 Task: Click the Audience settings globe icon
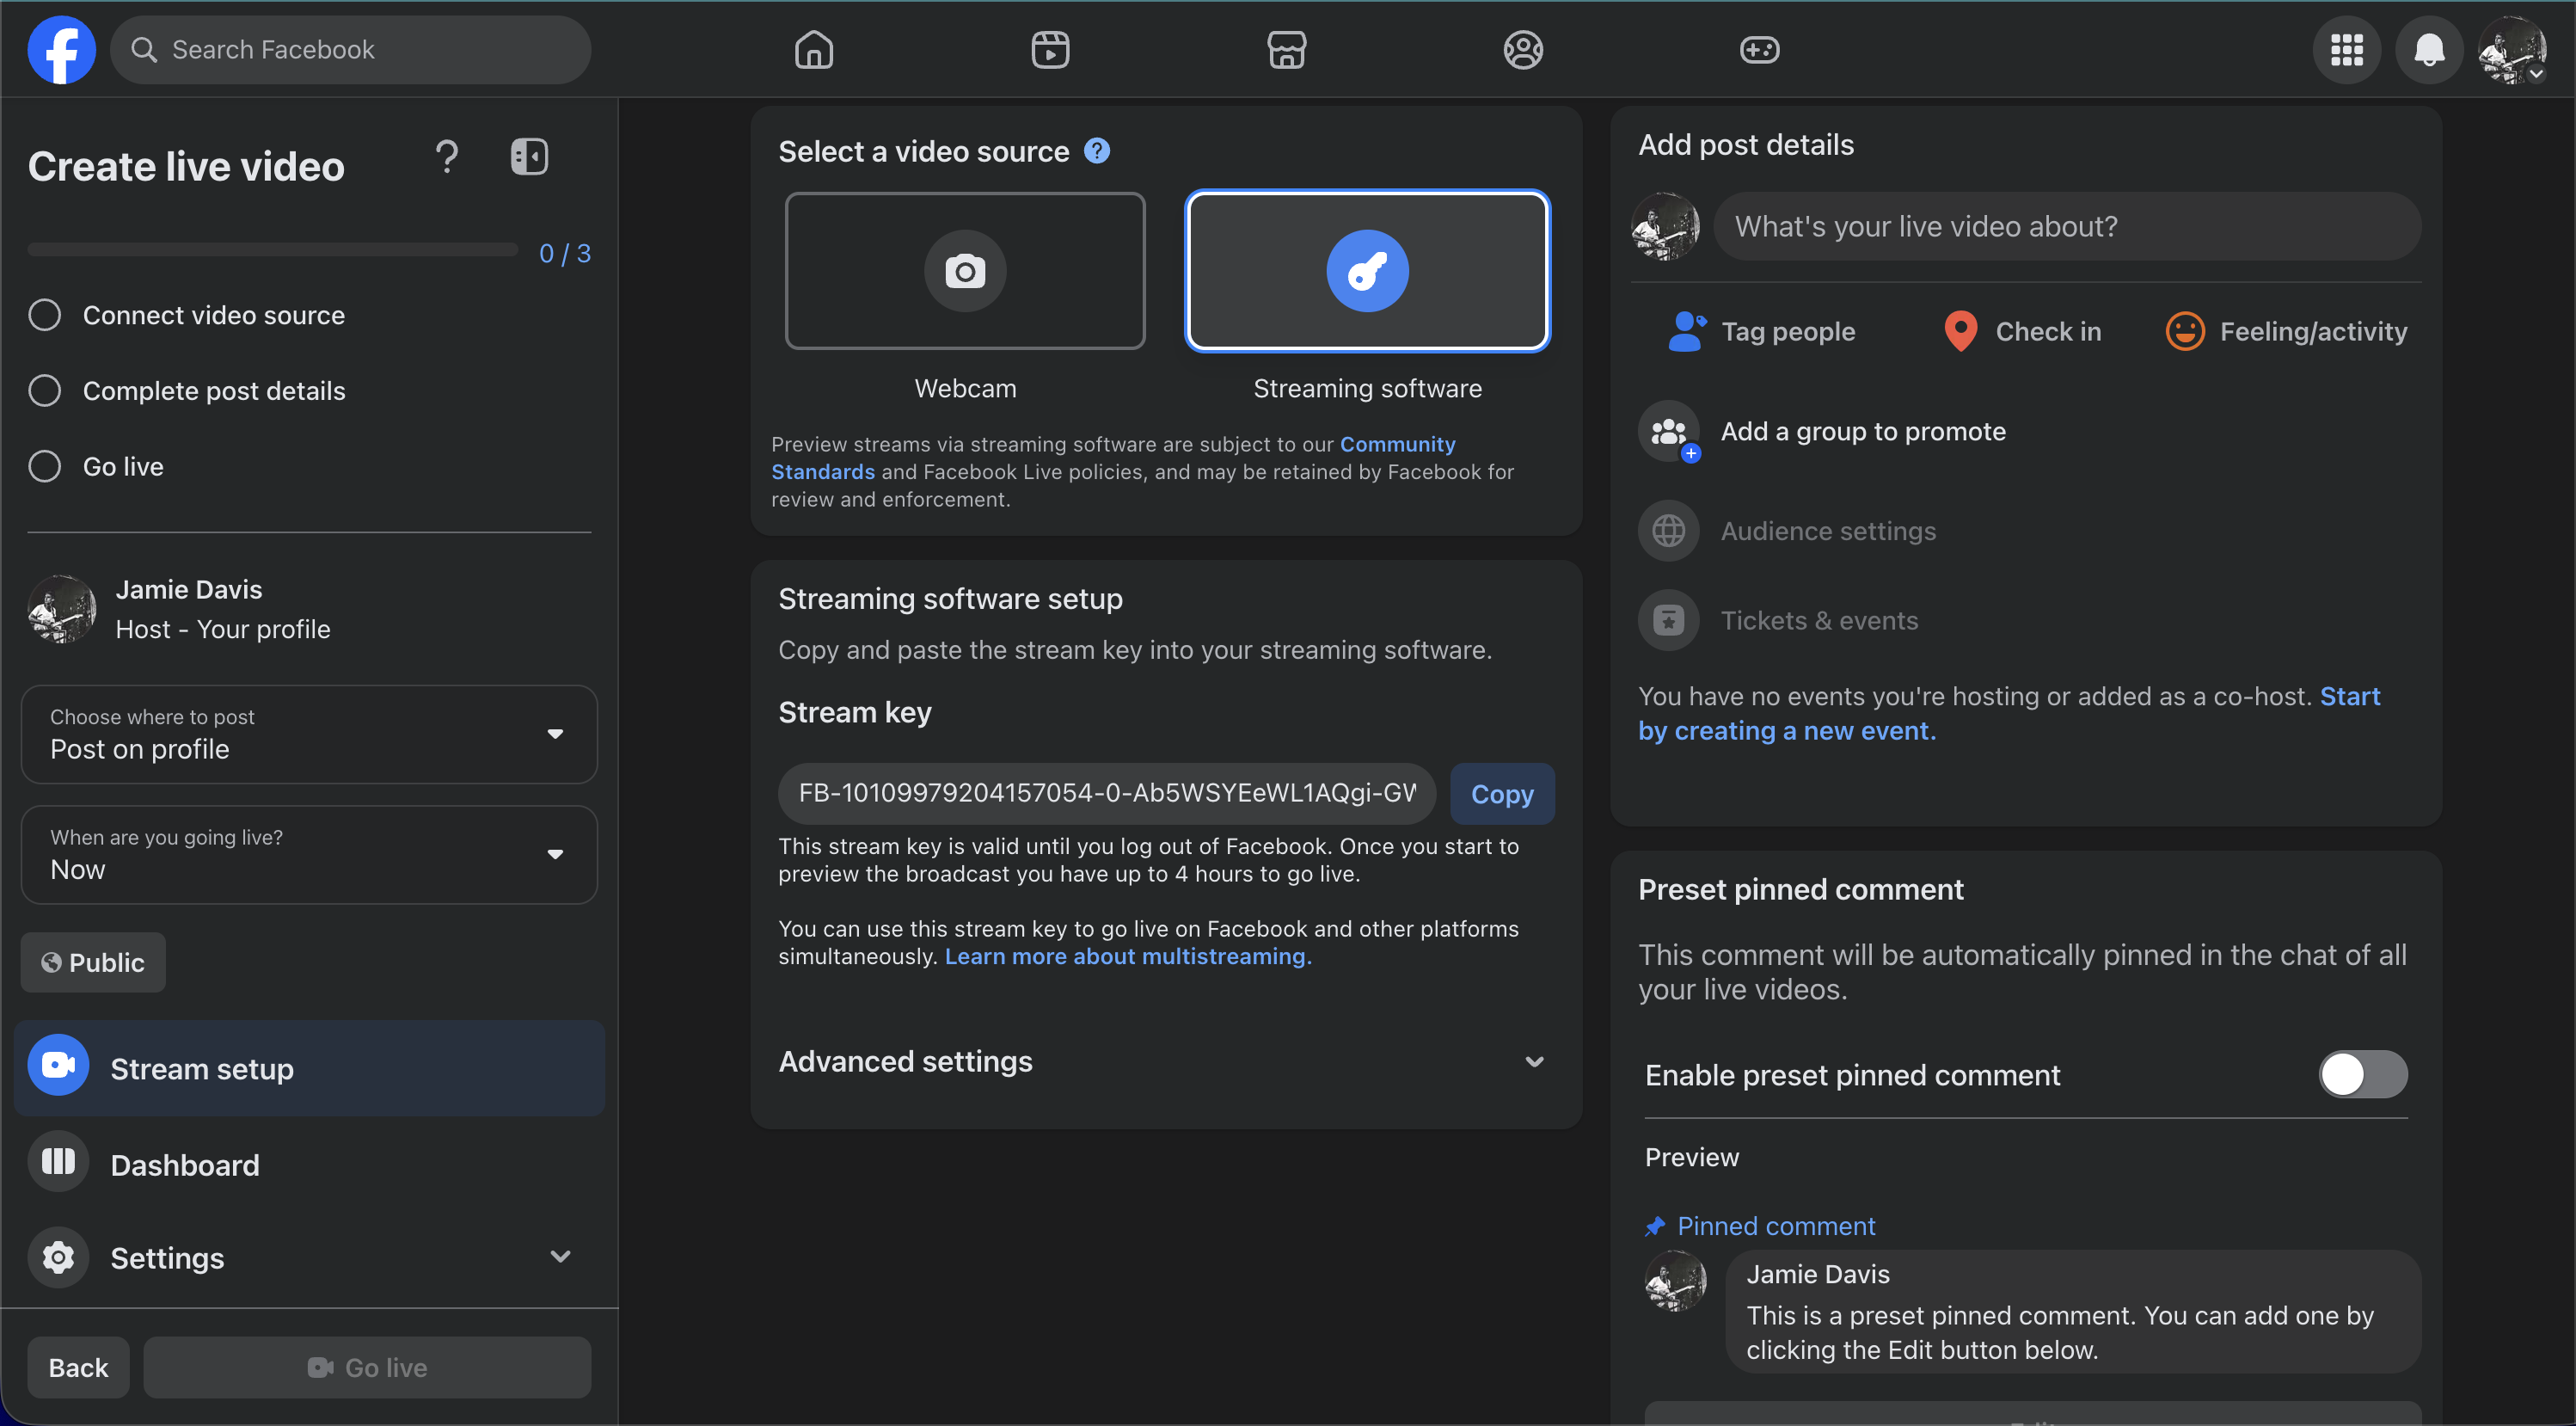[1669, 531]
